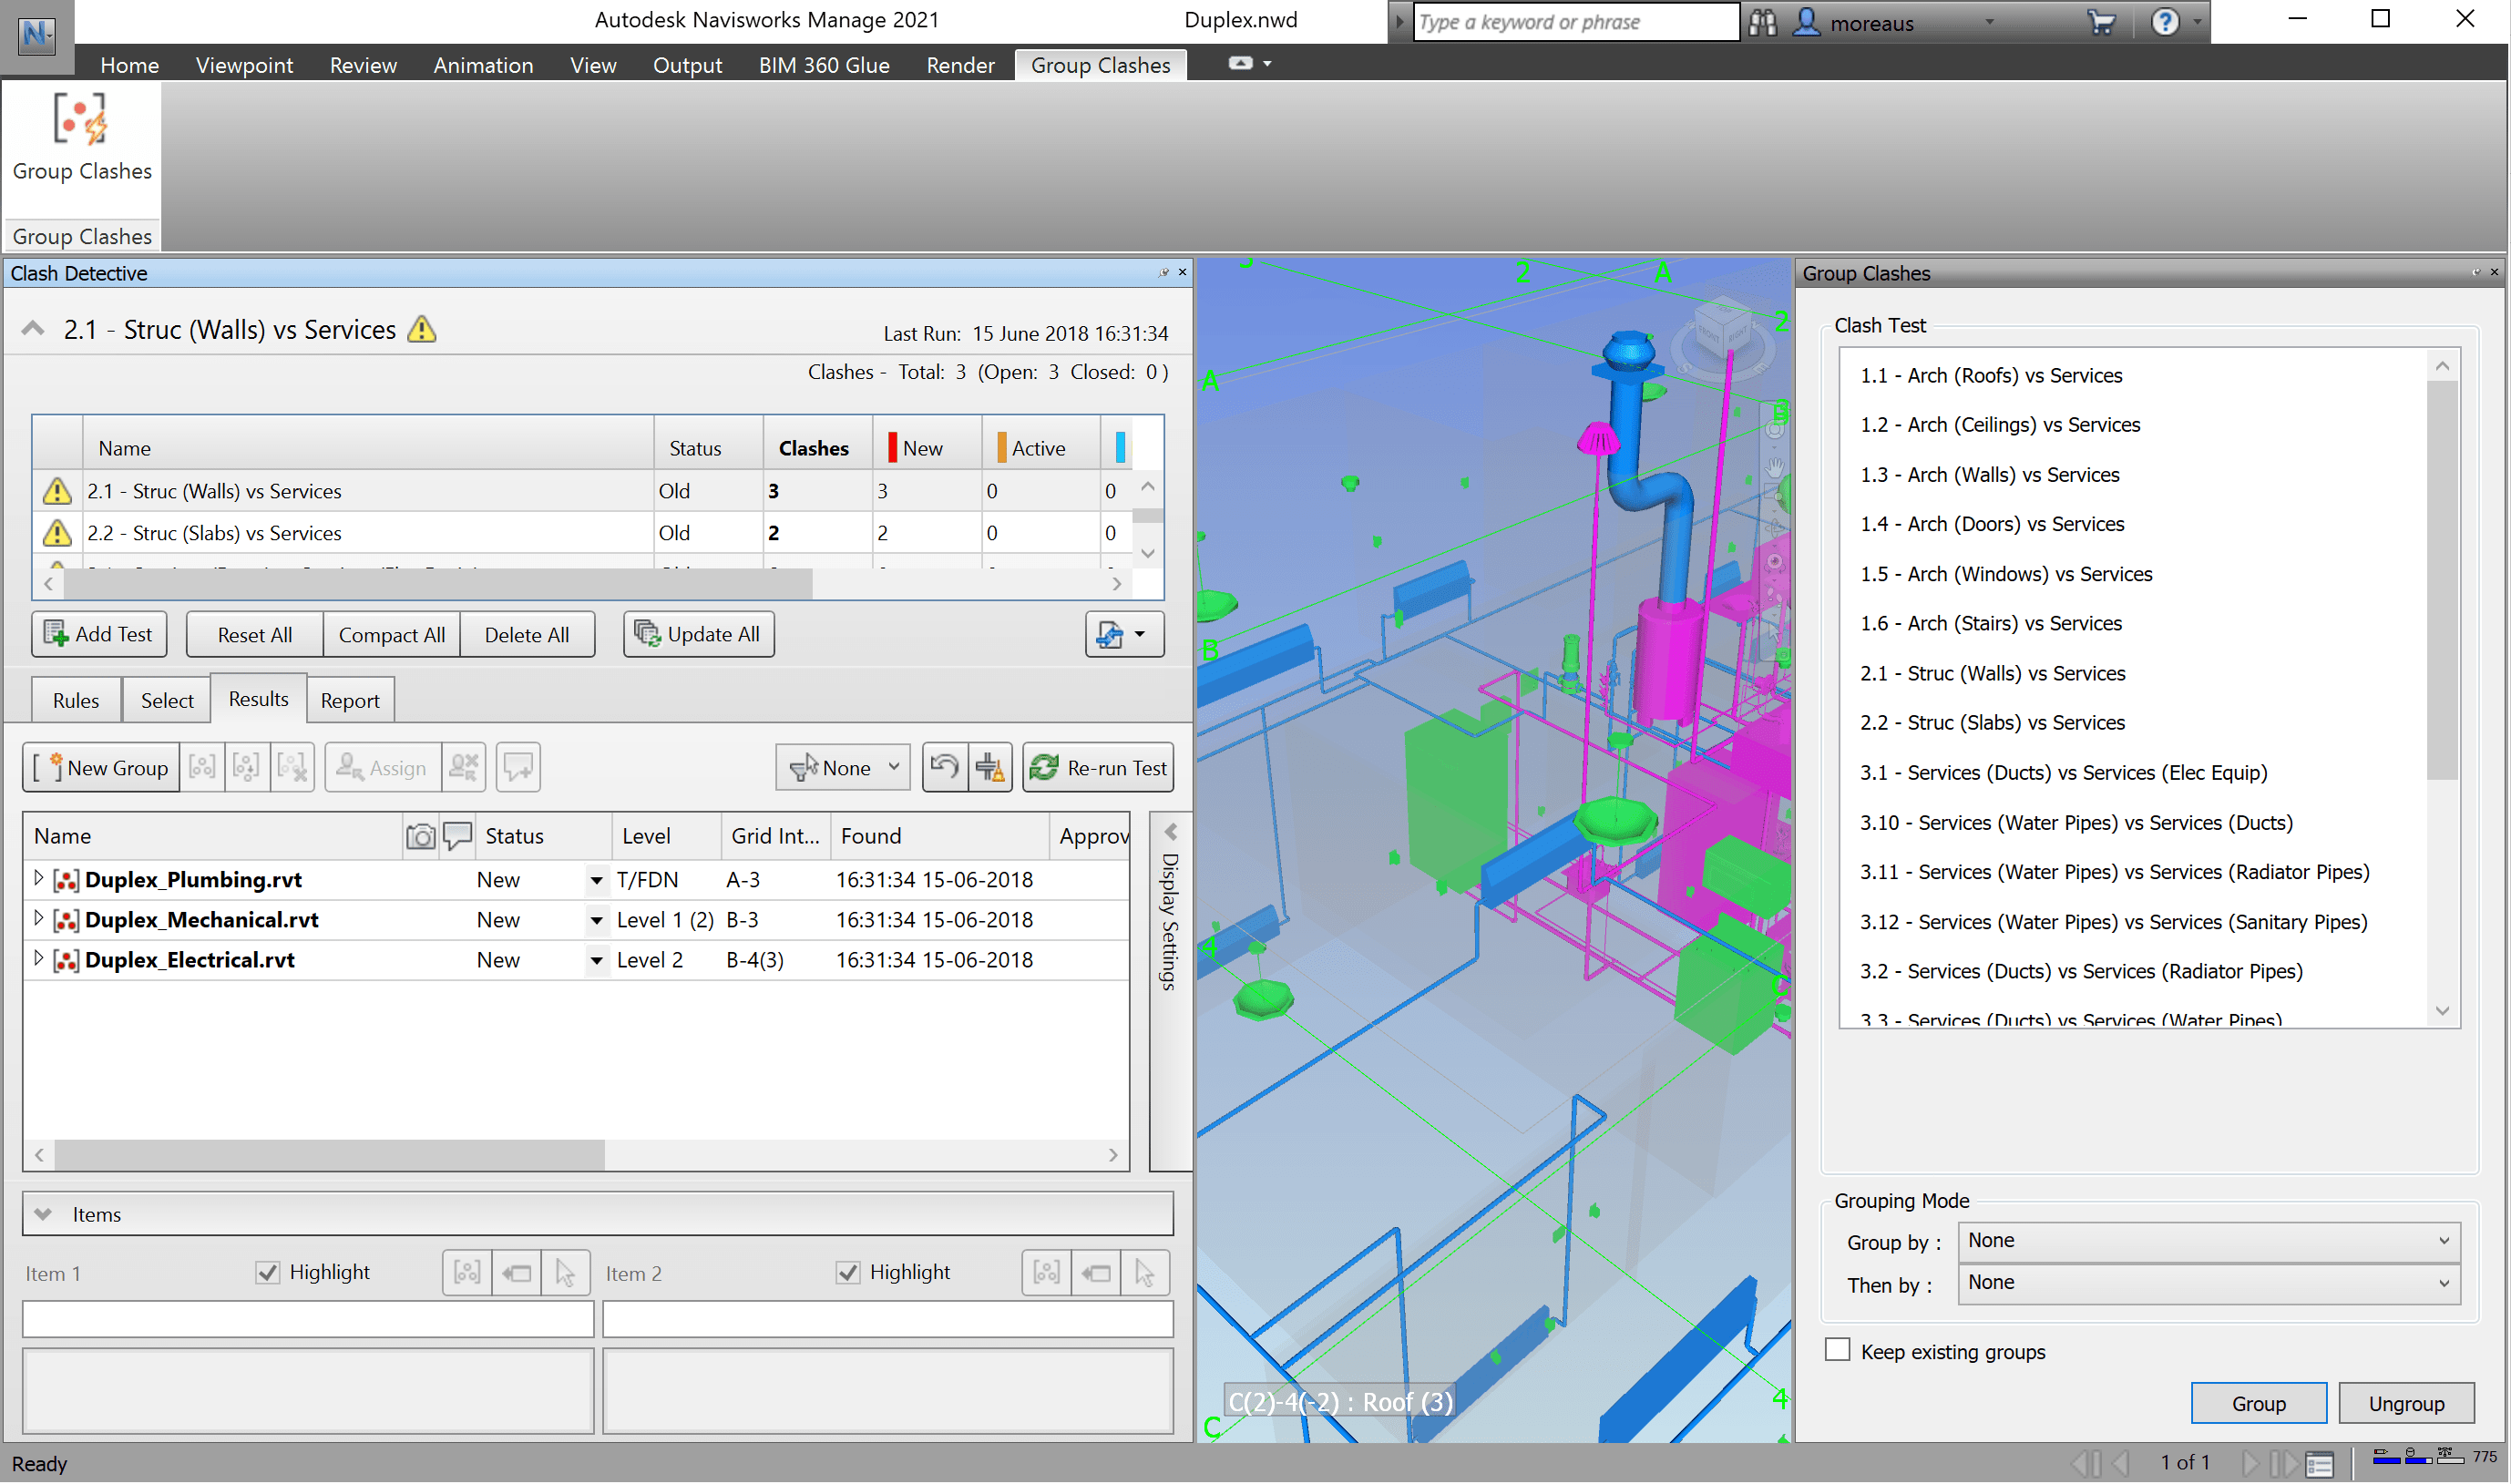
Task: Click the Ungroup button
Action: point(2406,1404)
